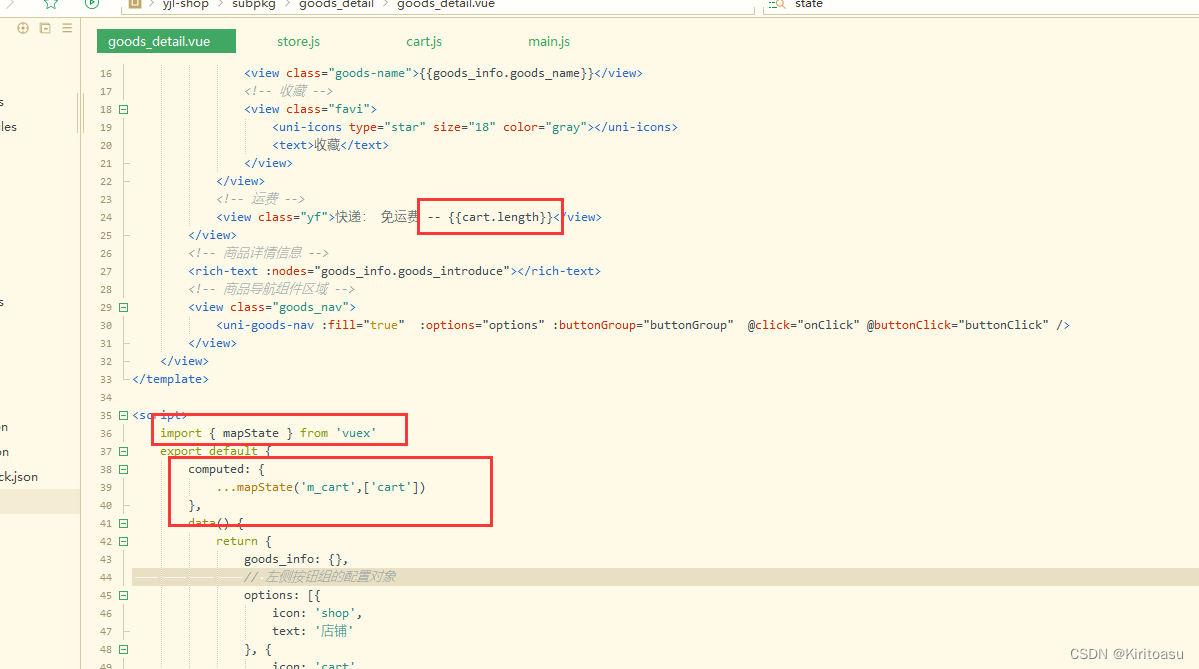This screenshot has height=669, width=1199.
Task: Click 'options: [{' on line 45
Action: tap(282, 596)
